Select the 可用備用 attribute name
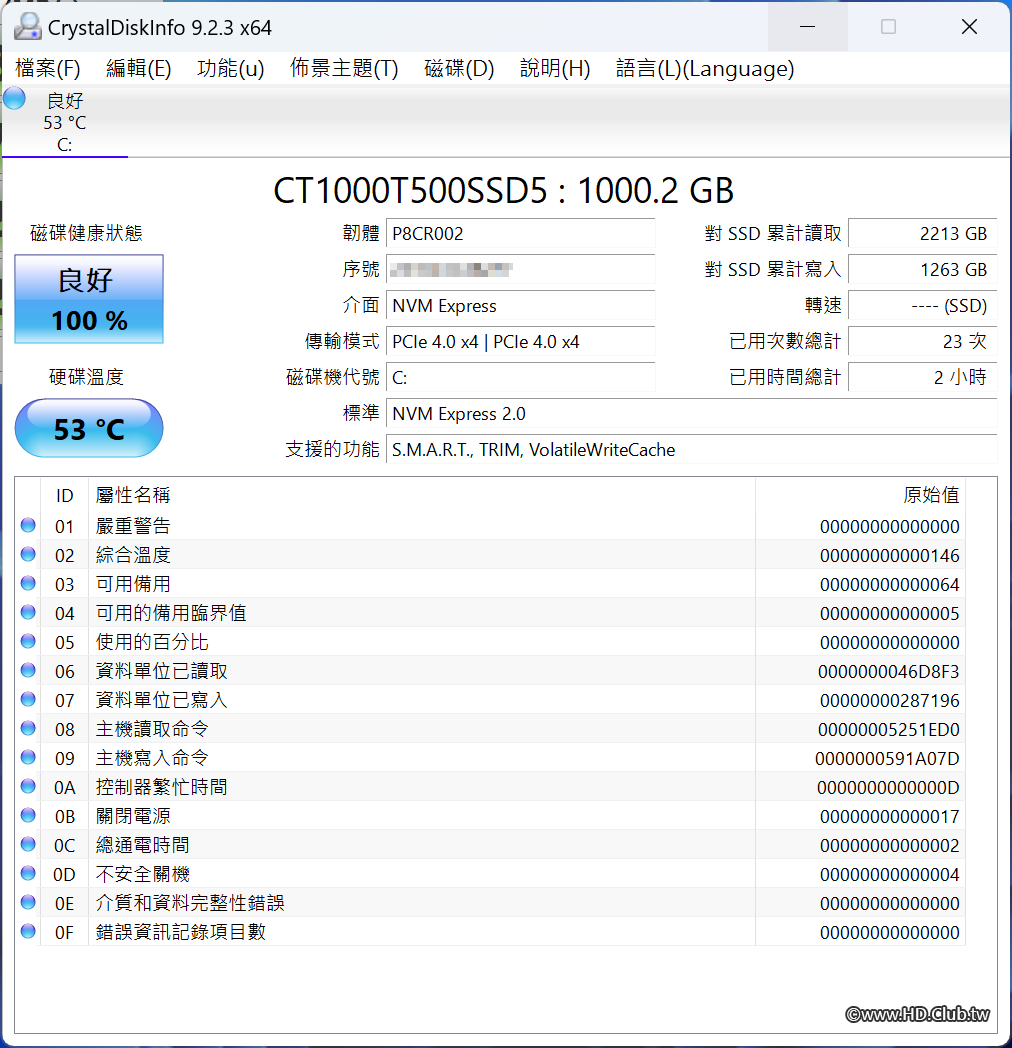The width and height of the screenshot is (1012, 1048). (133, 584)
